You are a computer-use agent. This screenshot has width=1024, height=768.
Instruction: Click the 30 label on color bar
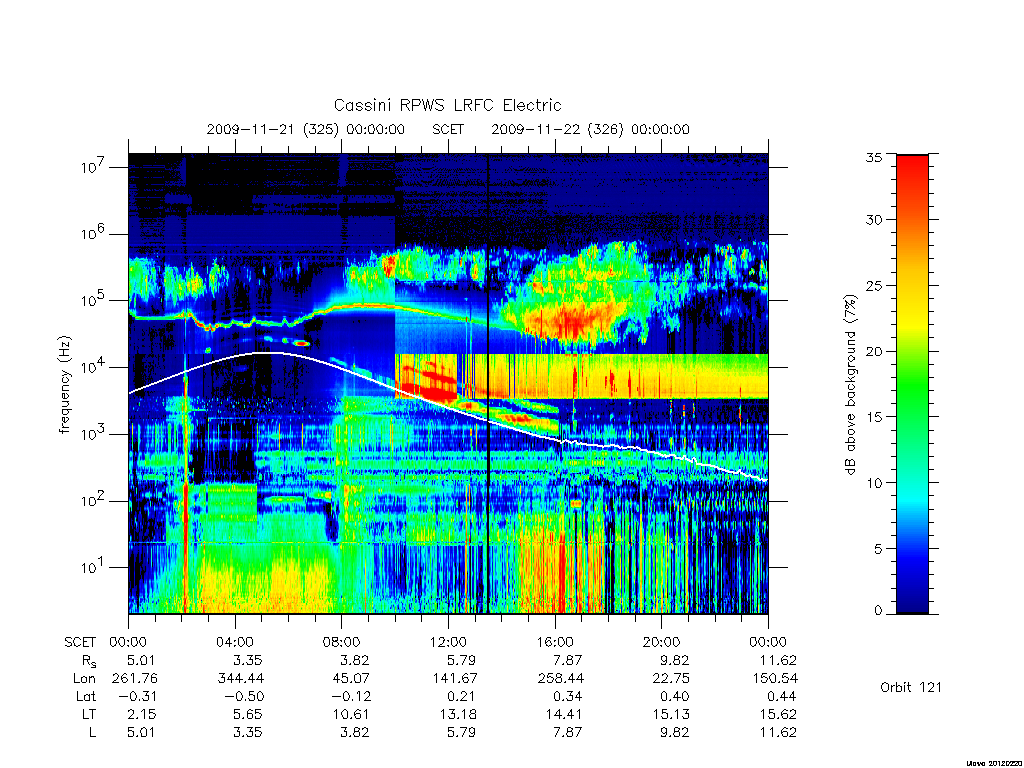pos(874,220)
